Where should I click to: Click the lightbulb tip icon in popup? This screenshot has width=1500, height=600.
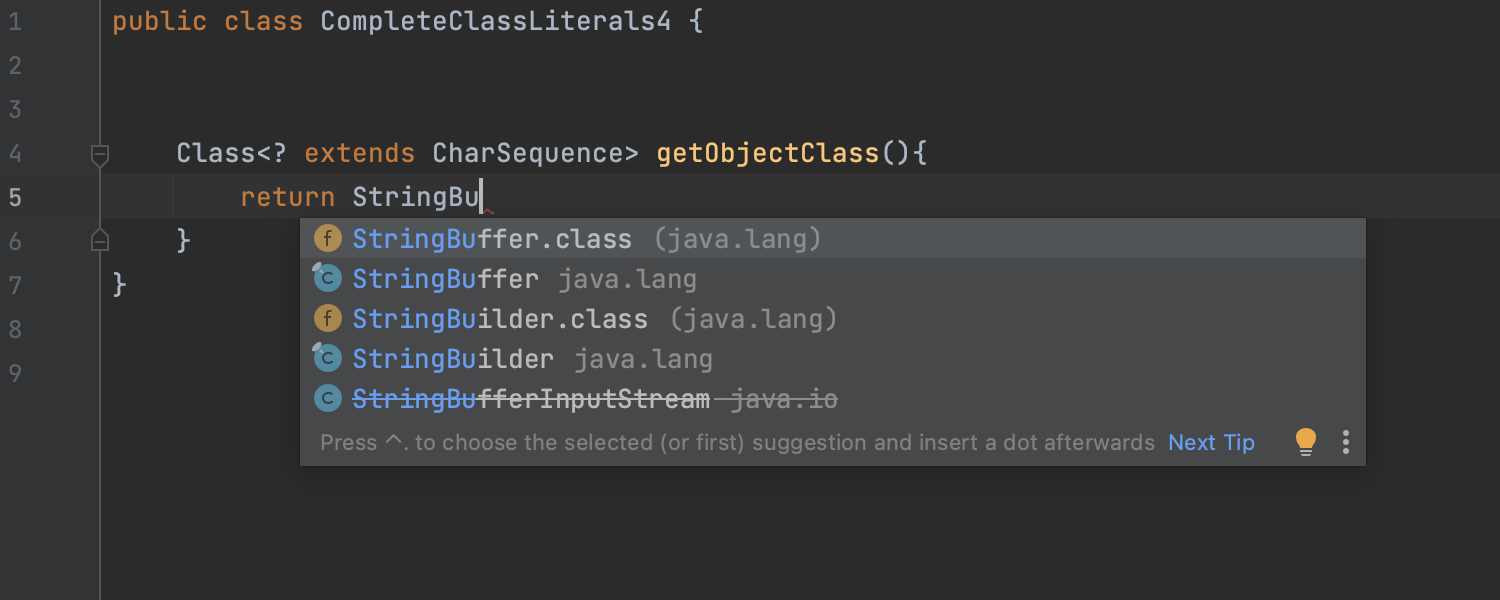click(1306, 442)
